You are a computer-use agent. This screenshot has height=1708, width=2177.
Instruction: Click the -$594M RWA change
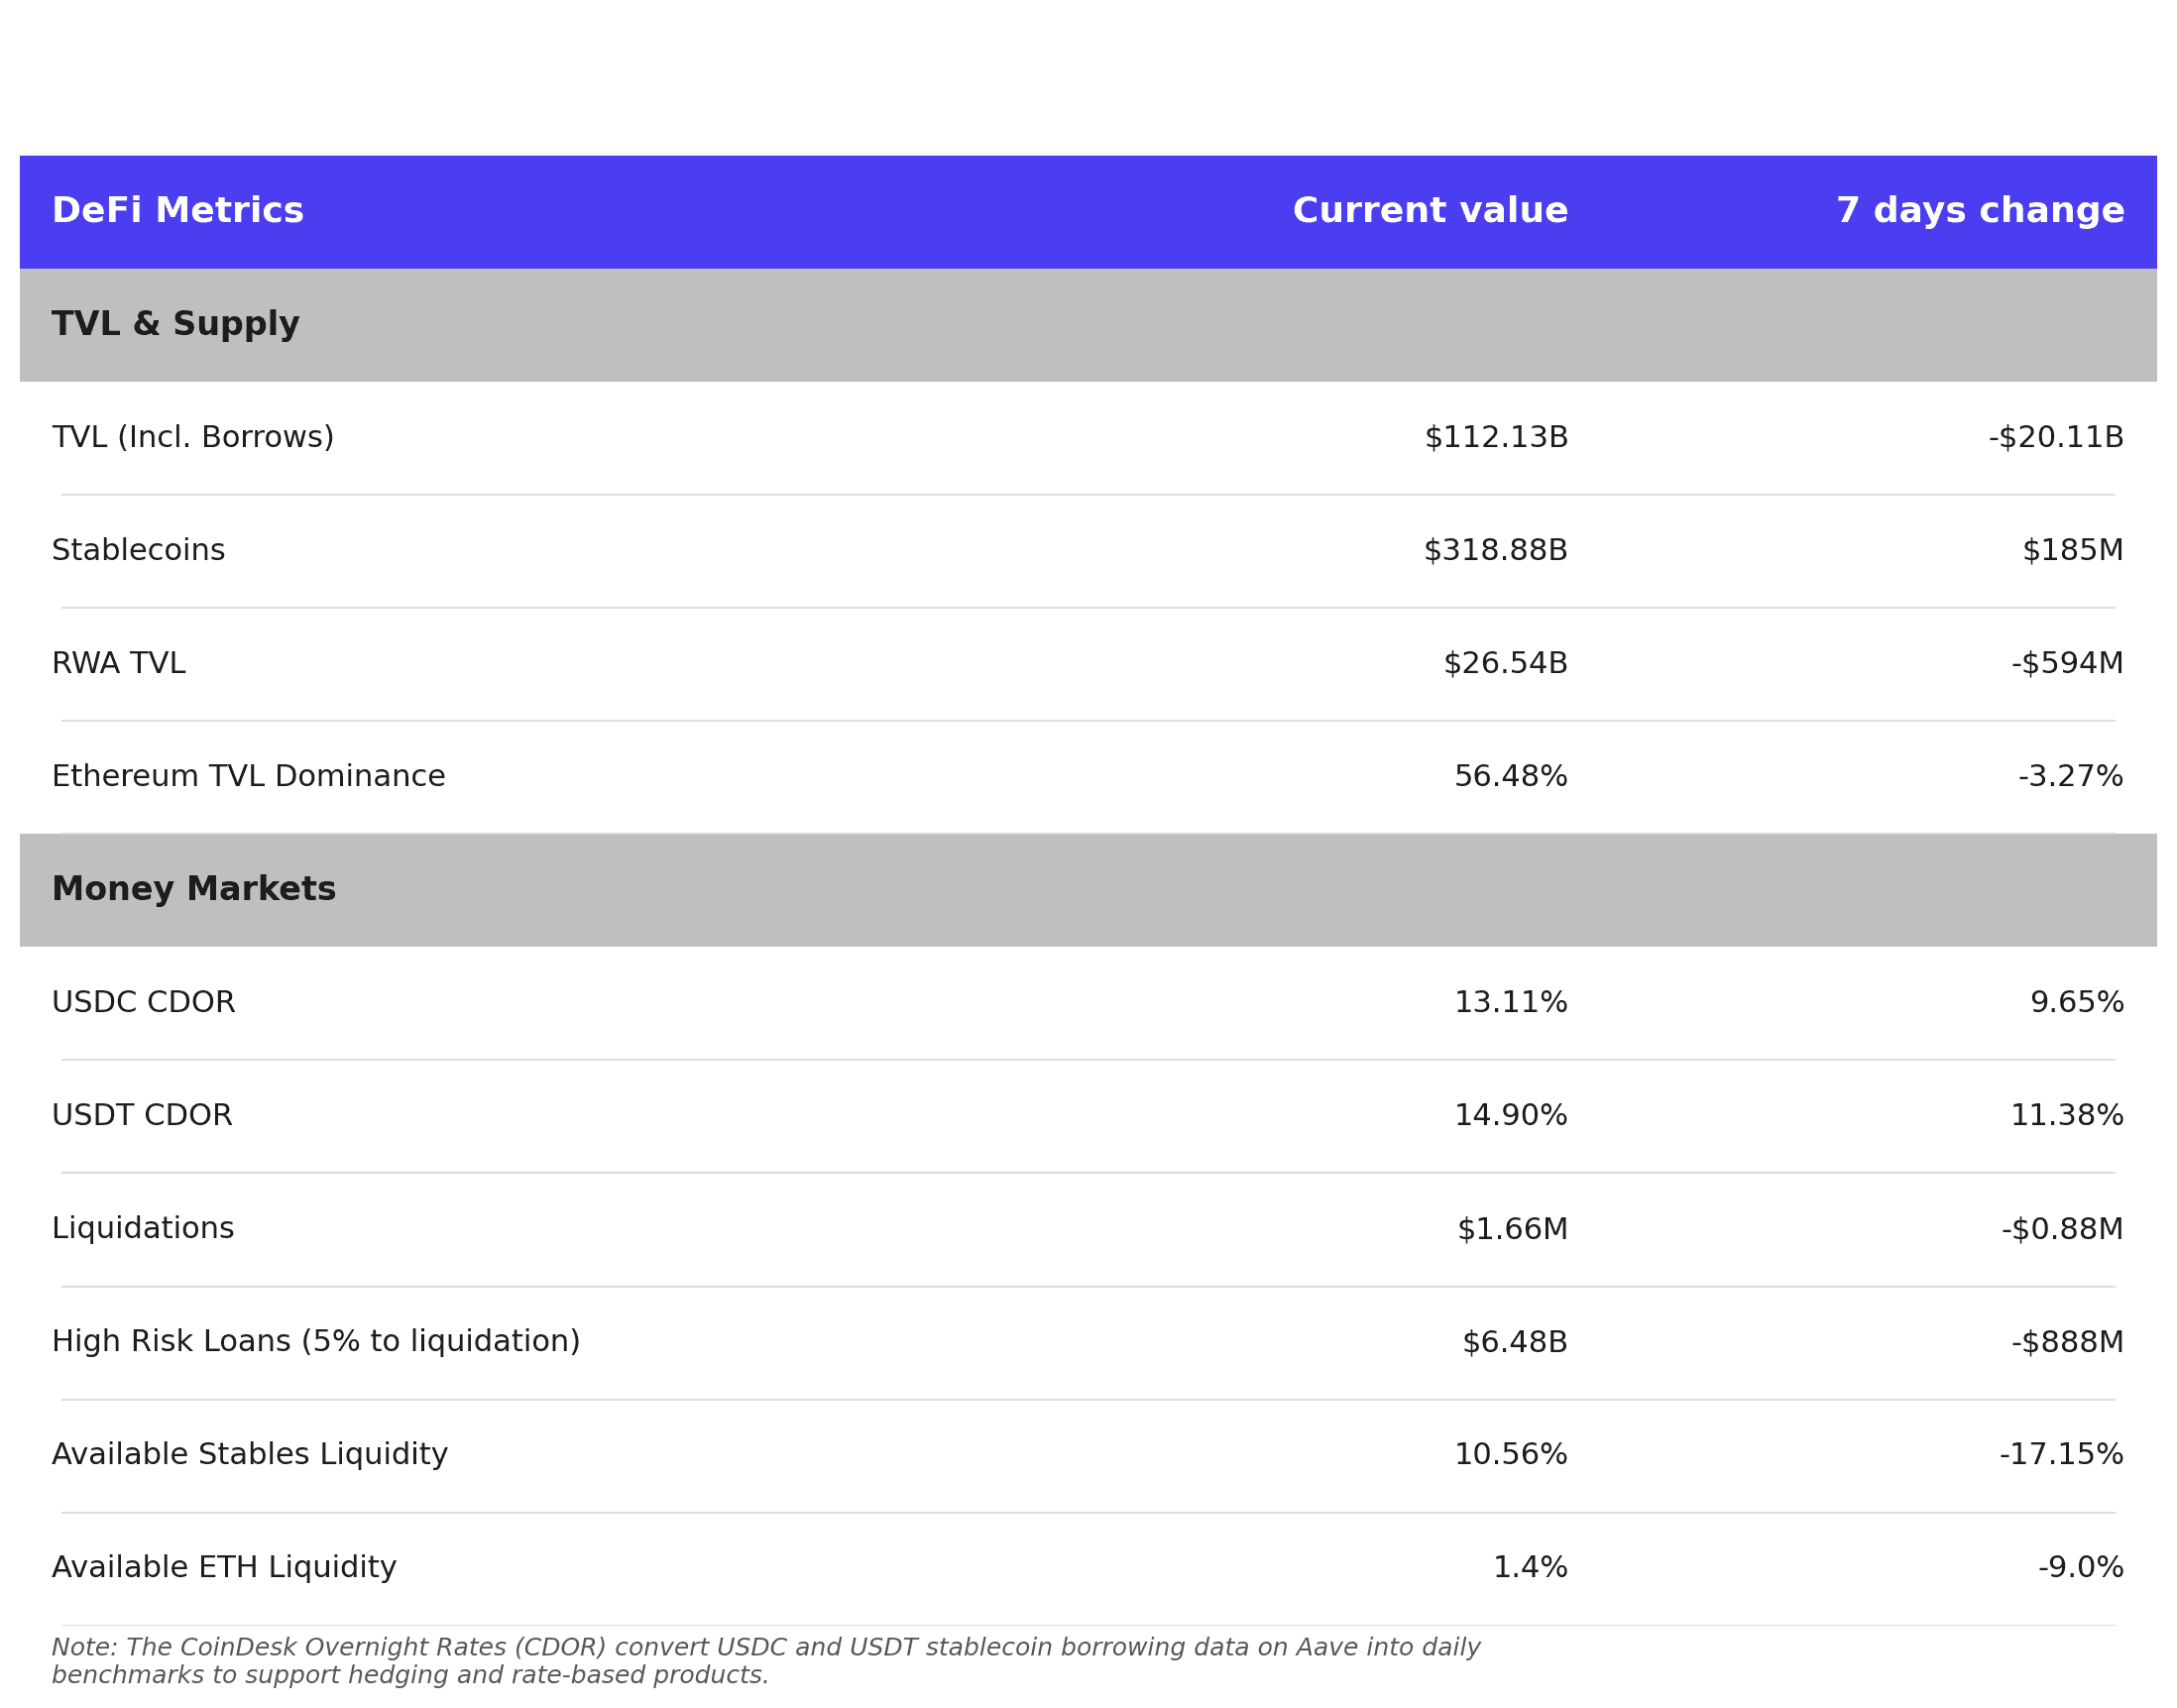[2066, 663]
